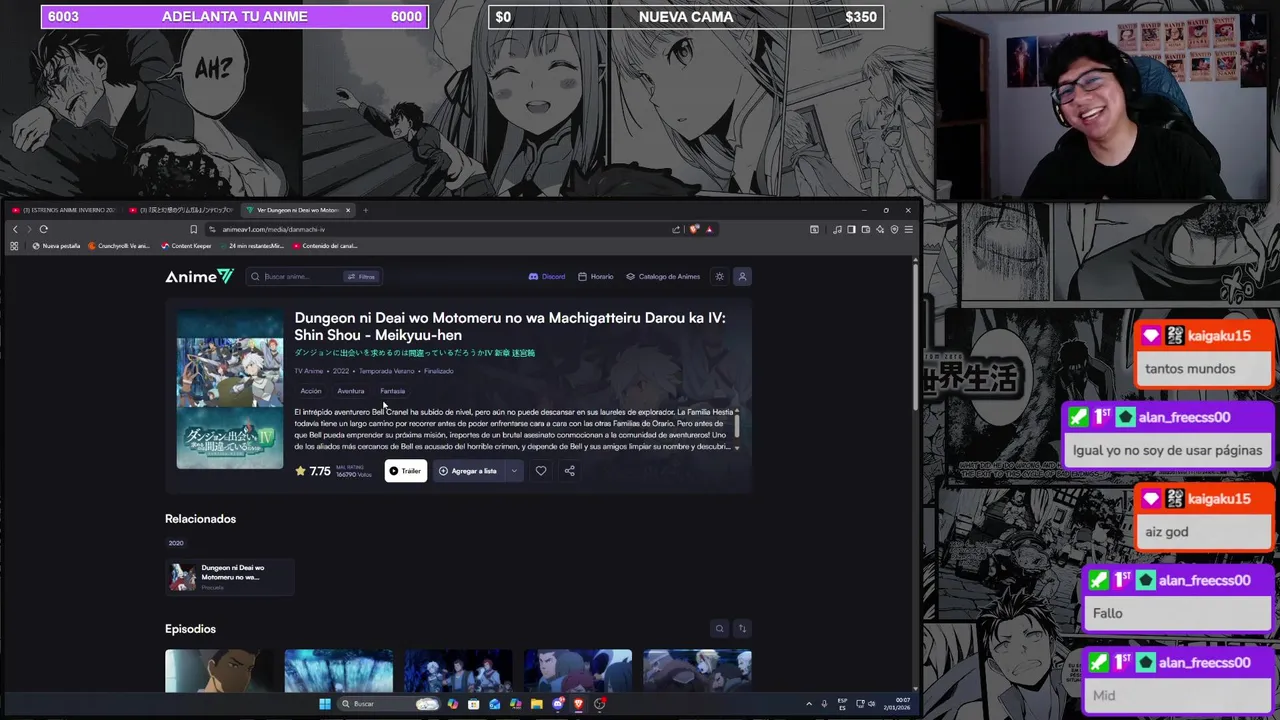Open the third episode thumbnail

[x=458, y=670]
